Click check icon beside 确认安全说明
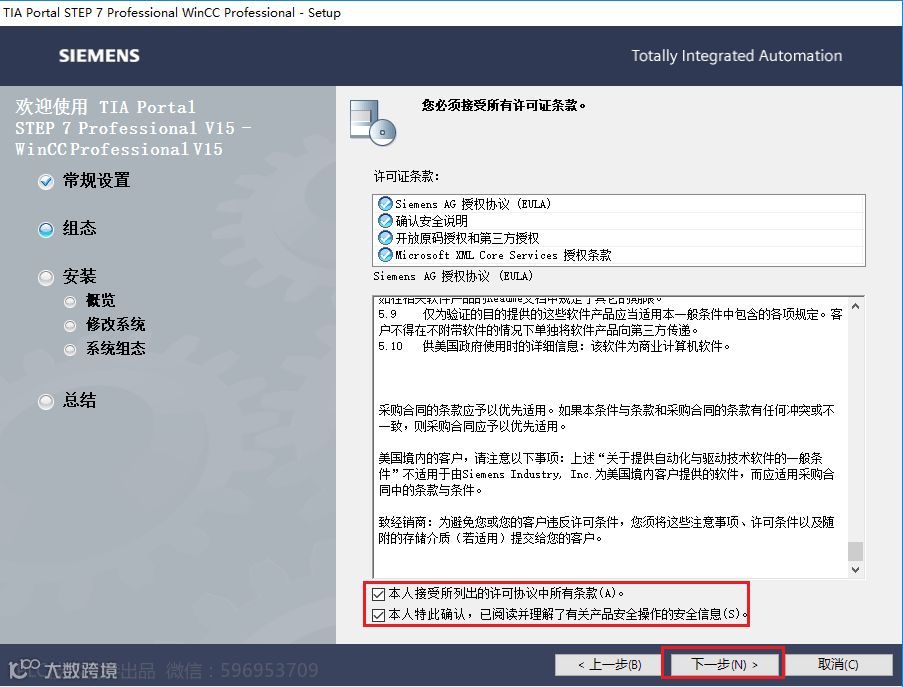Screen dimensions: 903x687 click(385, 221)
